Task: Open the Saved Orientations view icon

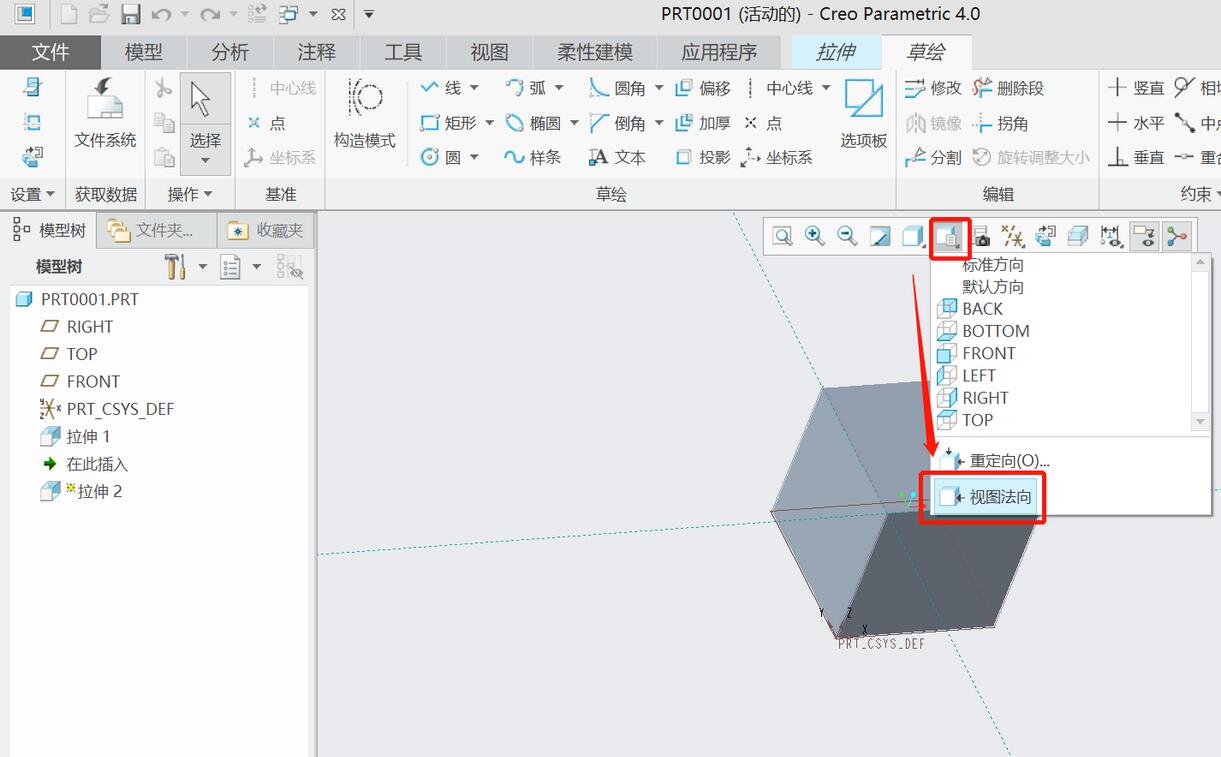Action: [x=947, y=236]
